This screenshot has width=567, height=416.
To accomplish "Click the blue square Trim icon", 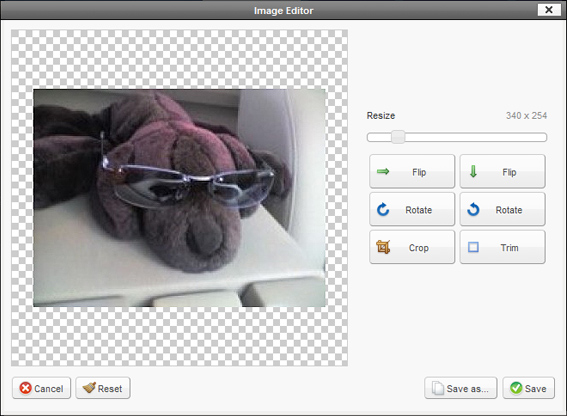I will (473, 247).
